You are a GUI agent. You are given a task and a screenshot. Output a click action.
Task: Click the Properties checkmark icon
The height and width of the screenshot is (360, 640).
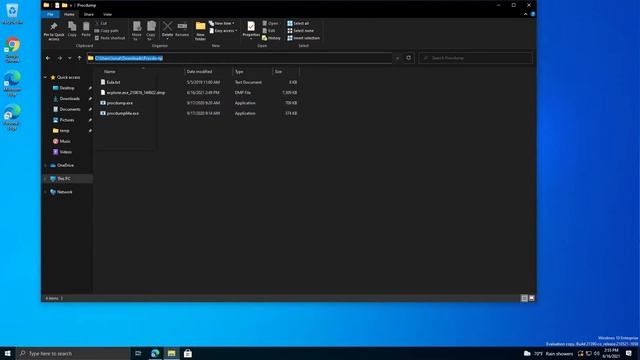click(251, 27)
